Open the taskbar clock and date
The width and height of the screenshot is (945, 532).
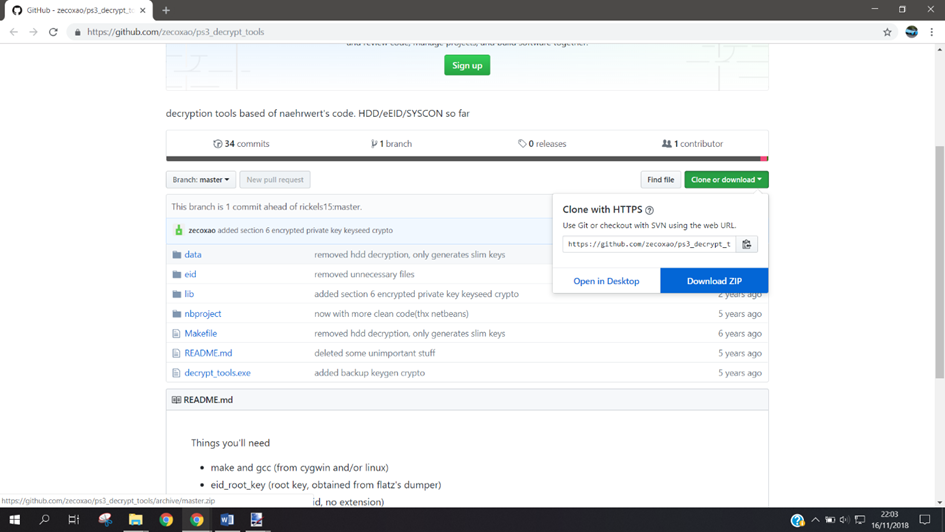coord(890,520)
